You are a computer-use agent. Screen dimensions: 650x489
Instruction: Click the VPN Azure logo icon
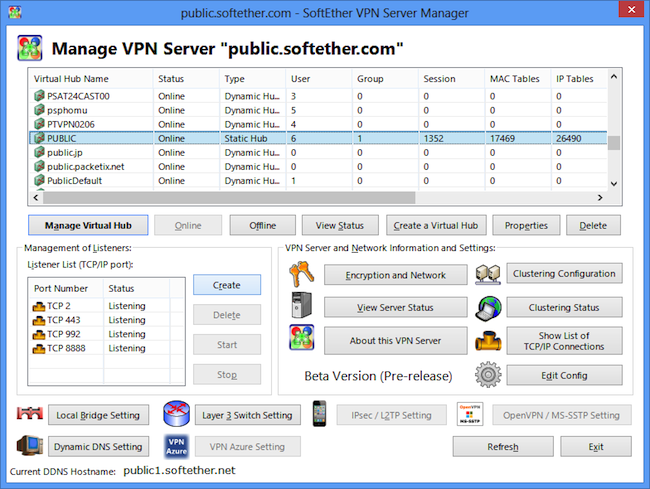(x=177, y=446)
